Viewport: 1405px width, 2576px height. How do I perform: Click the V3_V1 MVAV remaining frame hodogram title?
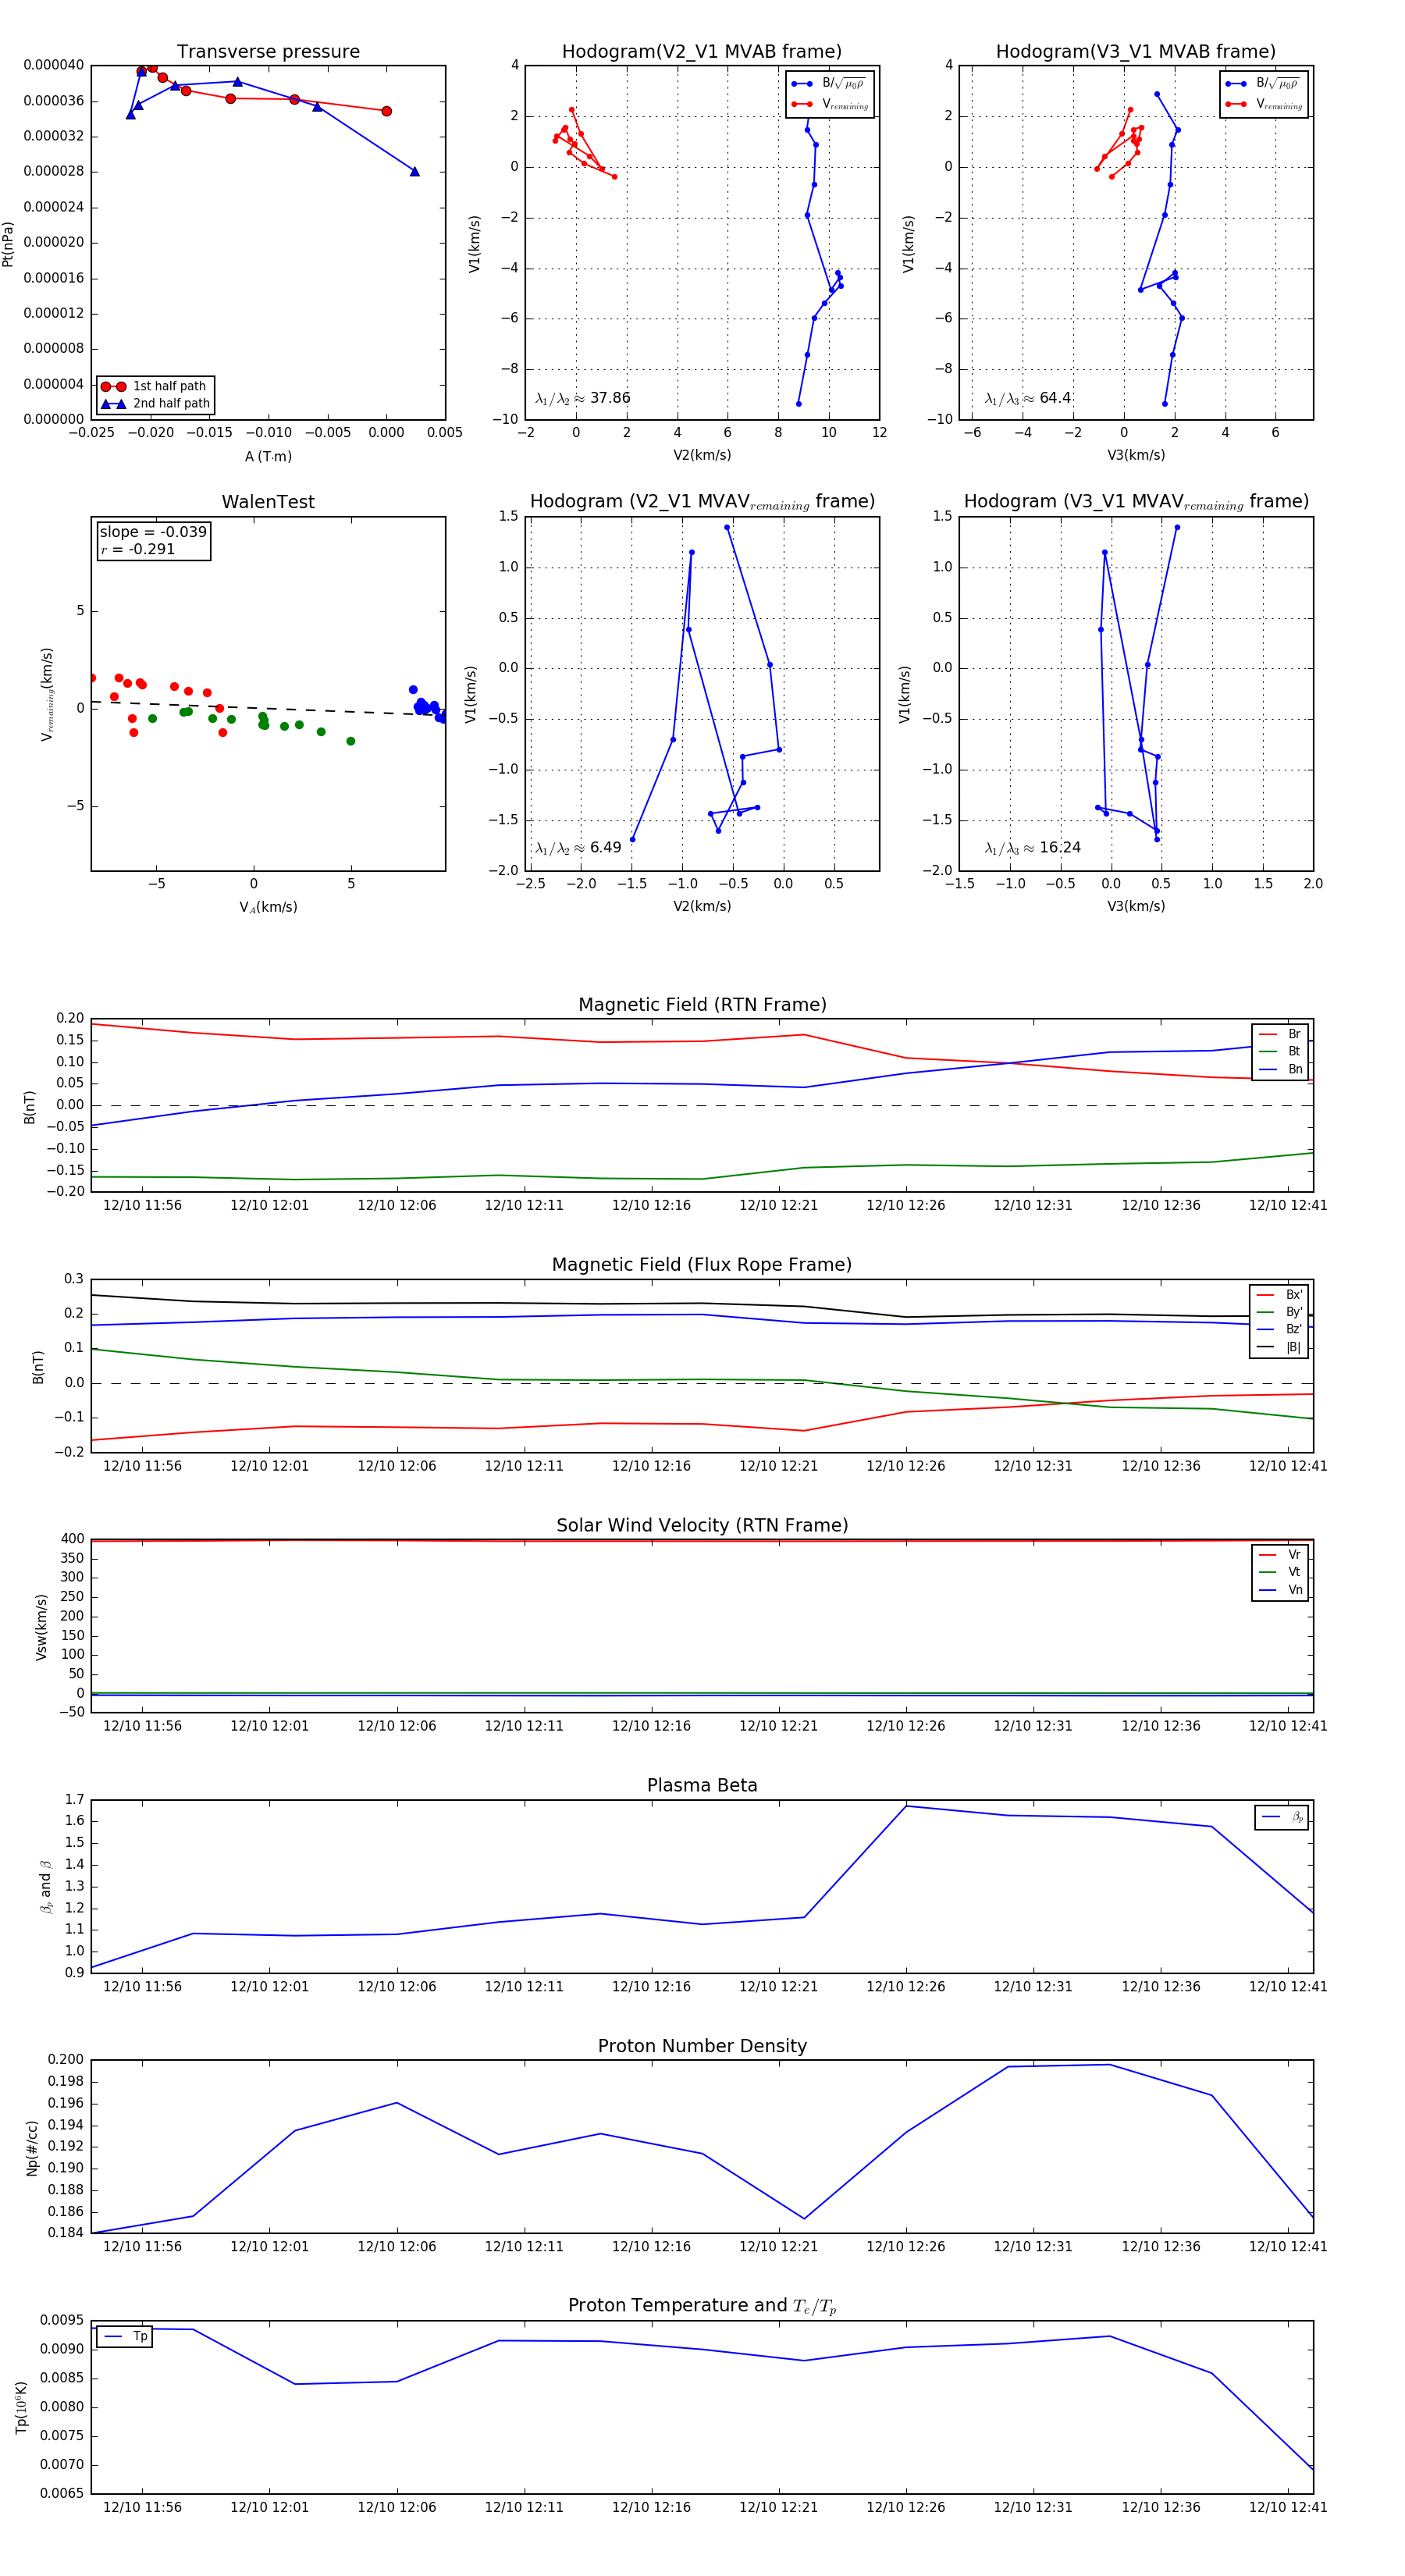pos(1136,502)
